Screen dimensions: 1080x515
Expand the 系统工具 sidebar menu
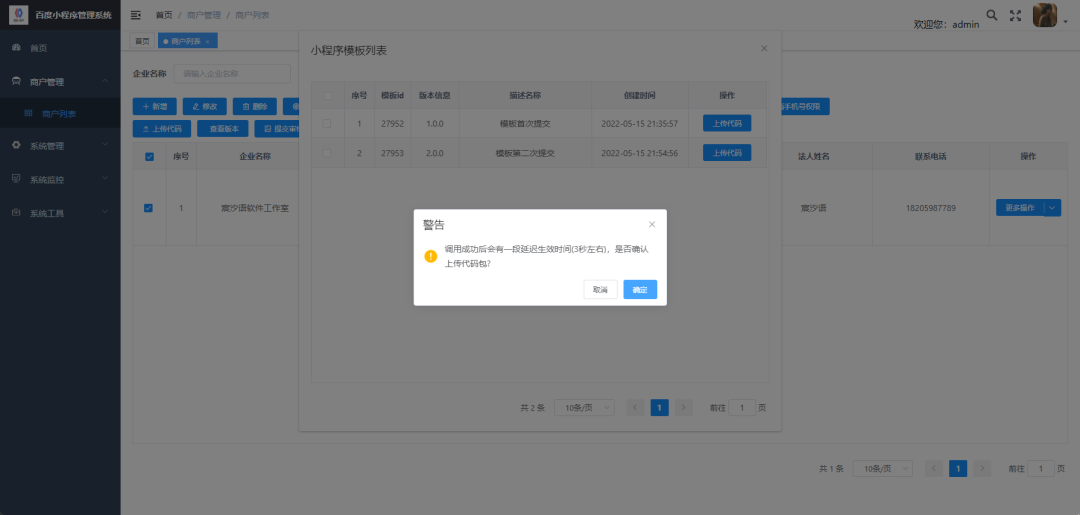point(60,213)
